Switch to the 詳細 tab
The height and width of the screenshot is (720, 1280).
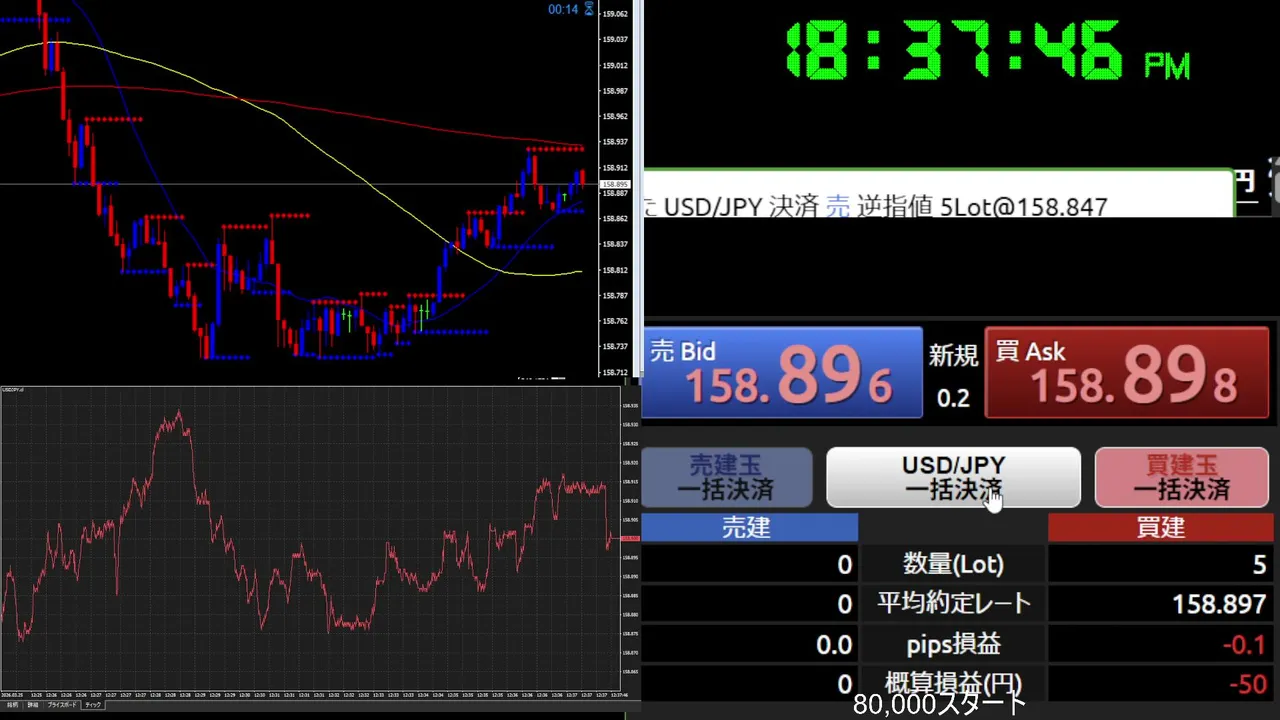pos(33,705)
